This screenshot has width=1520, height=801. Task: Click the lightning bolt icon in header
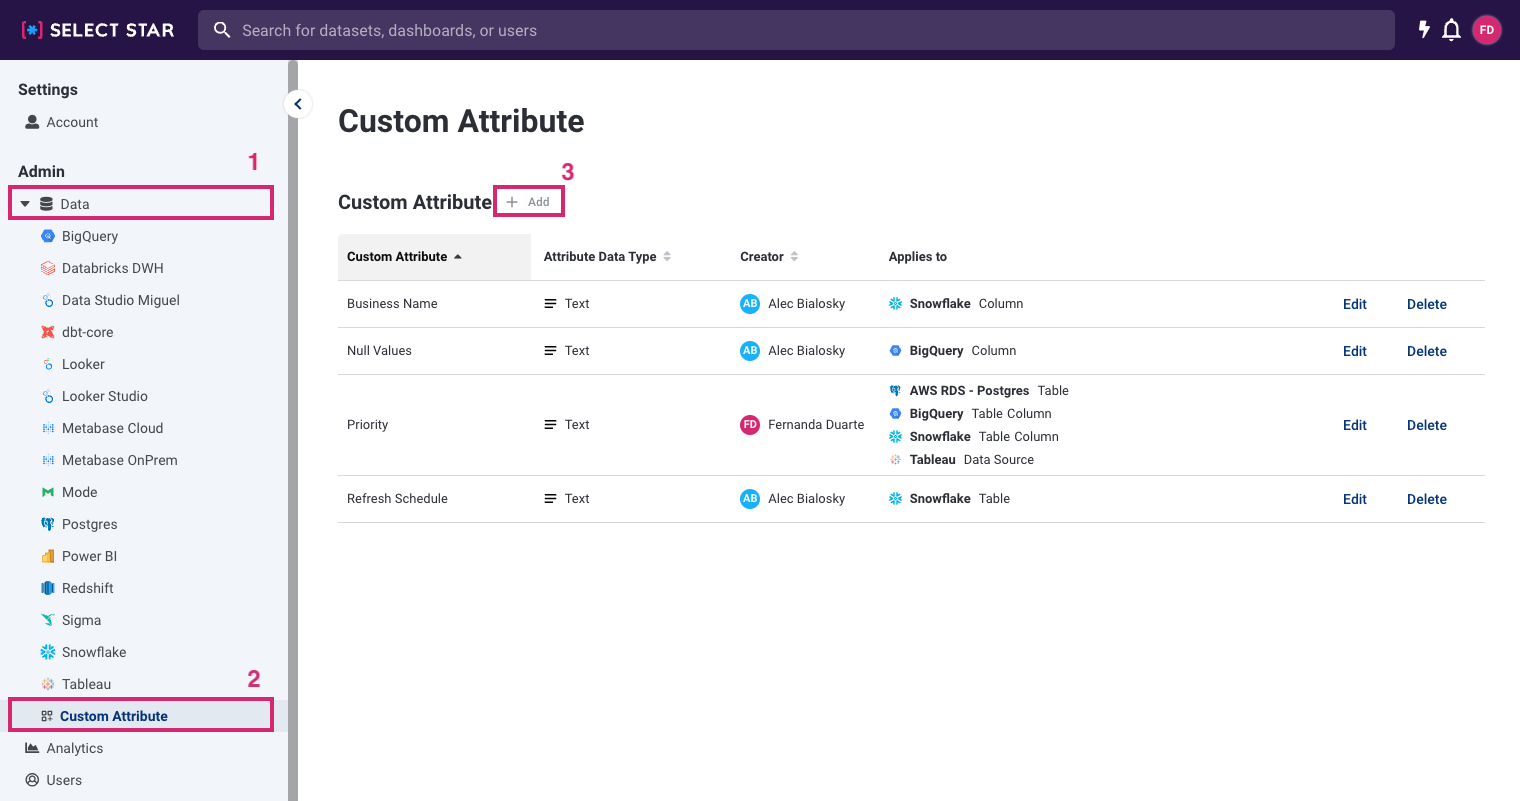click(x=1424, y=30)
